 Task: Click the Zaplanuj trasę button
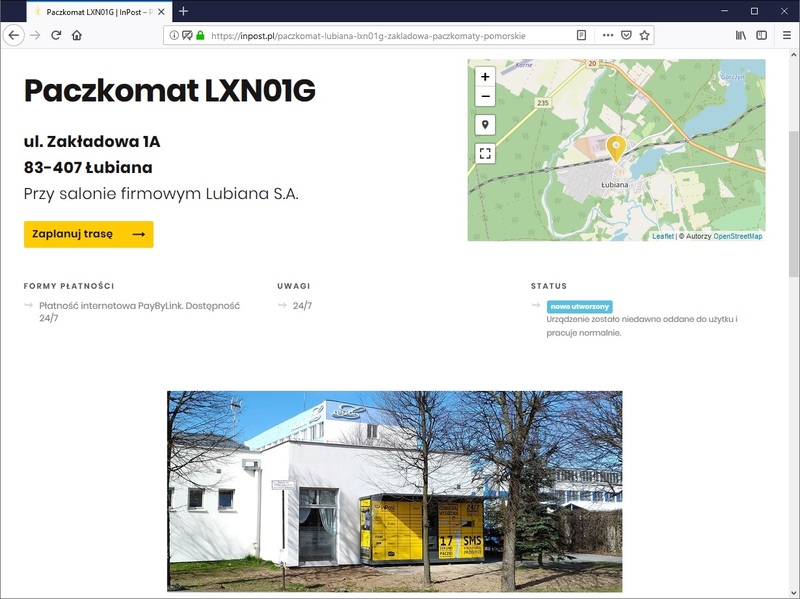[x=88, y=234]
